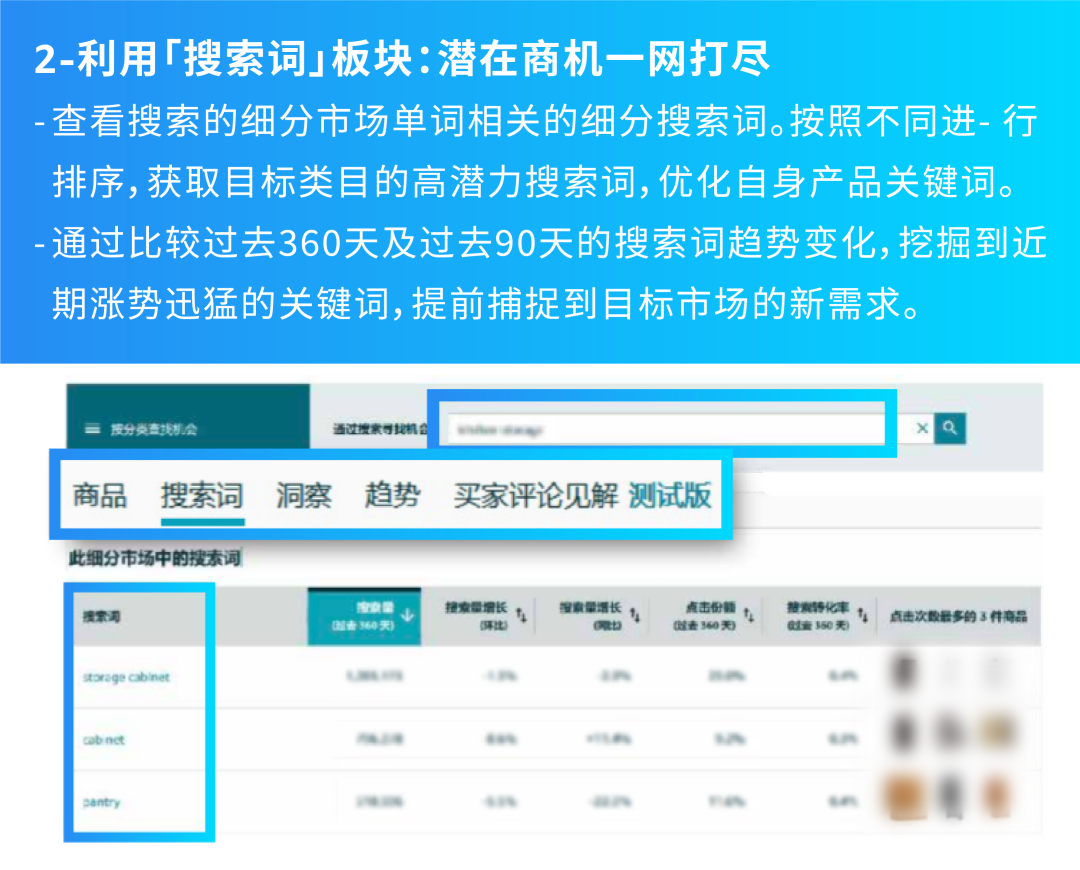Click the magnifying glass search icon

pyautogui.click(x=948, y=428)
